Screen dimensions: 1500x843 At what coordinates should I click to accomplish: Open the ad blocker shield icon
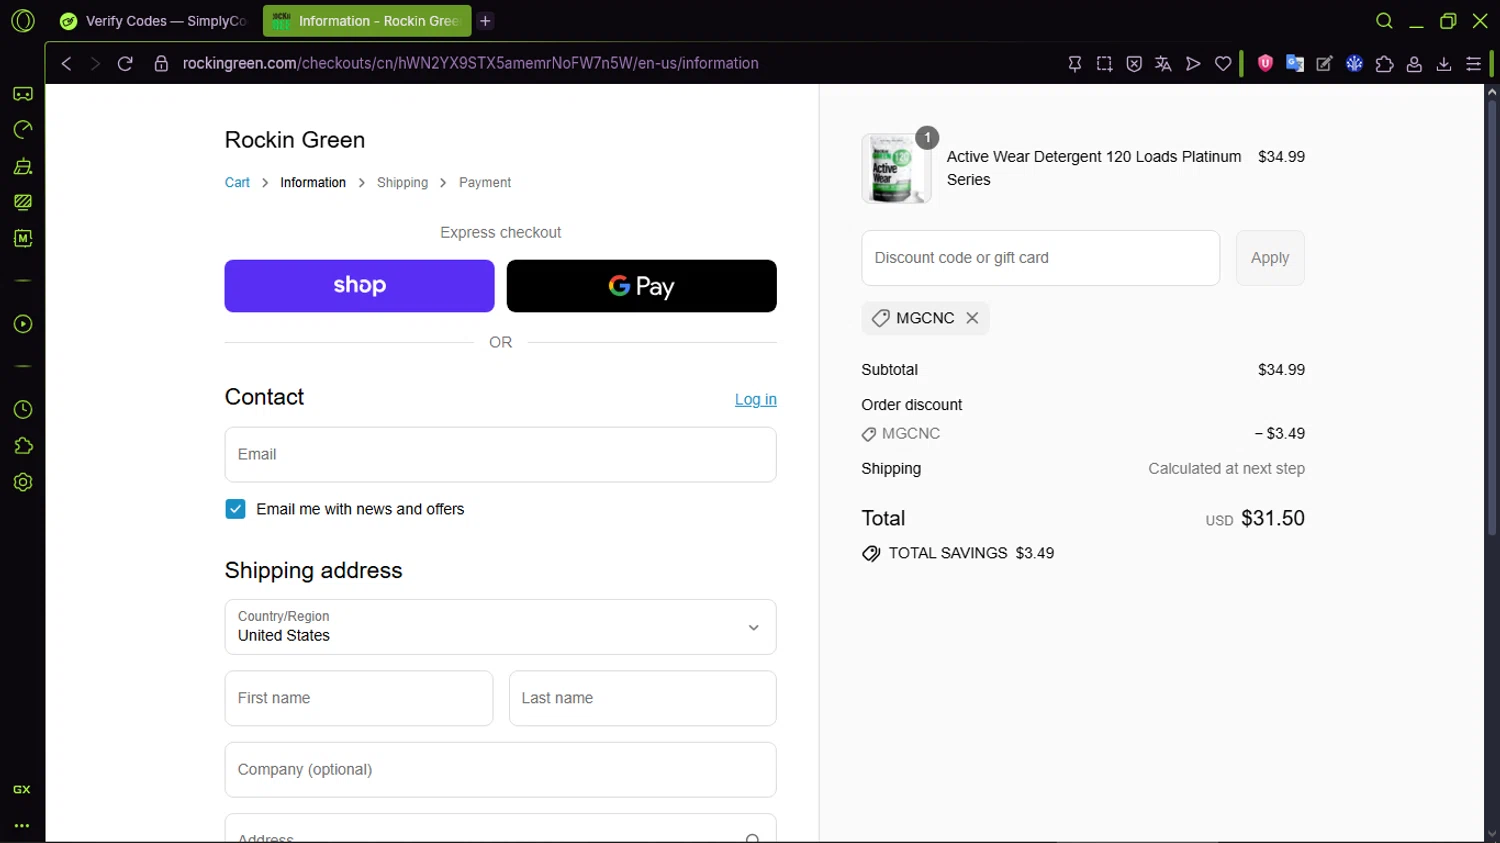click(x=1134, y=64)
